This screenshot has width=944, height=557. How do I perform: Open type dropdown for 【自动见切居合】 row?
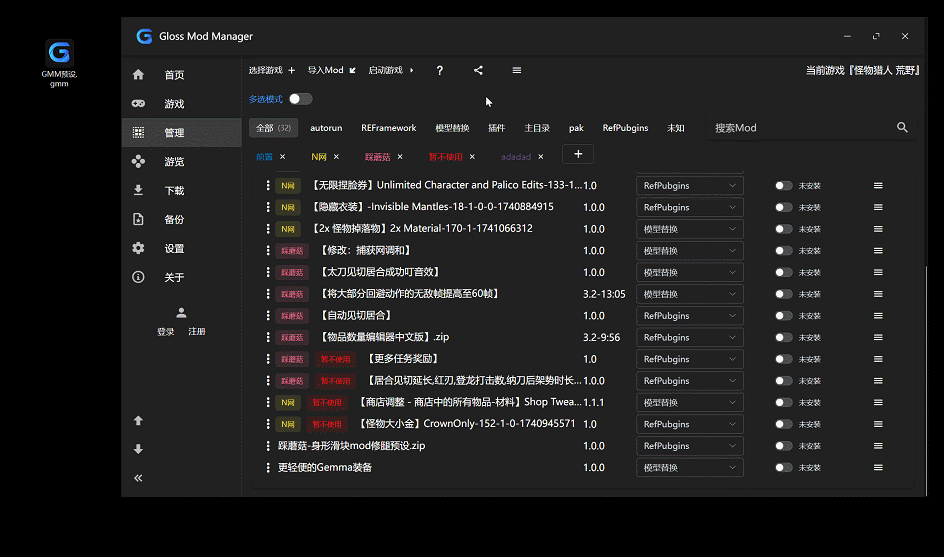tap(689, 316)
